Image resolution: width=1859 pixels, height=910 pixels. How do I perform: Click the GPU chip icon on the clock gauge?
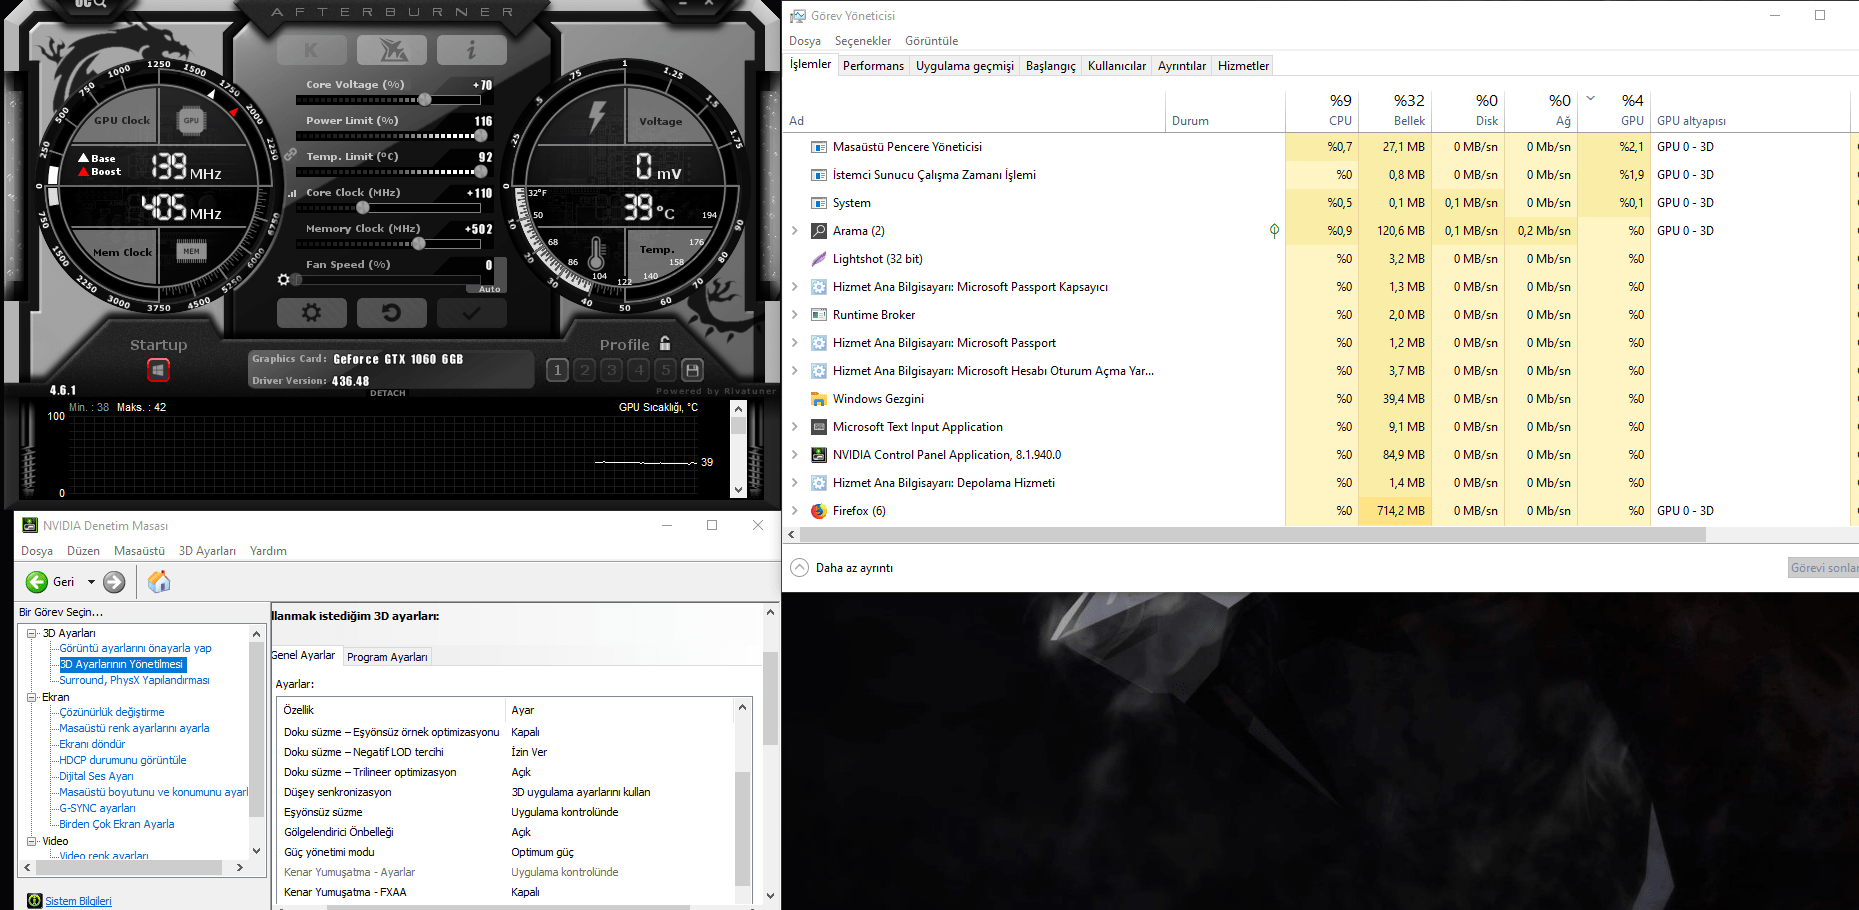pyautogui.click(x=191, y=121)
